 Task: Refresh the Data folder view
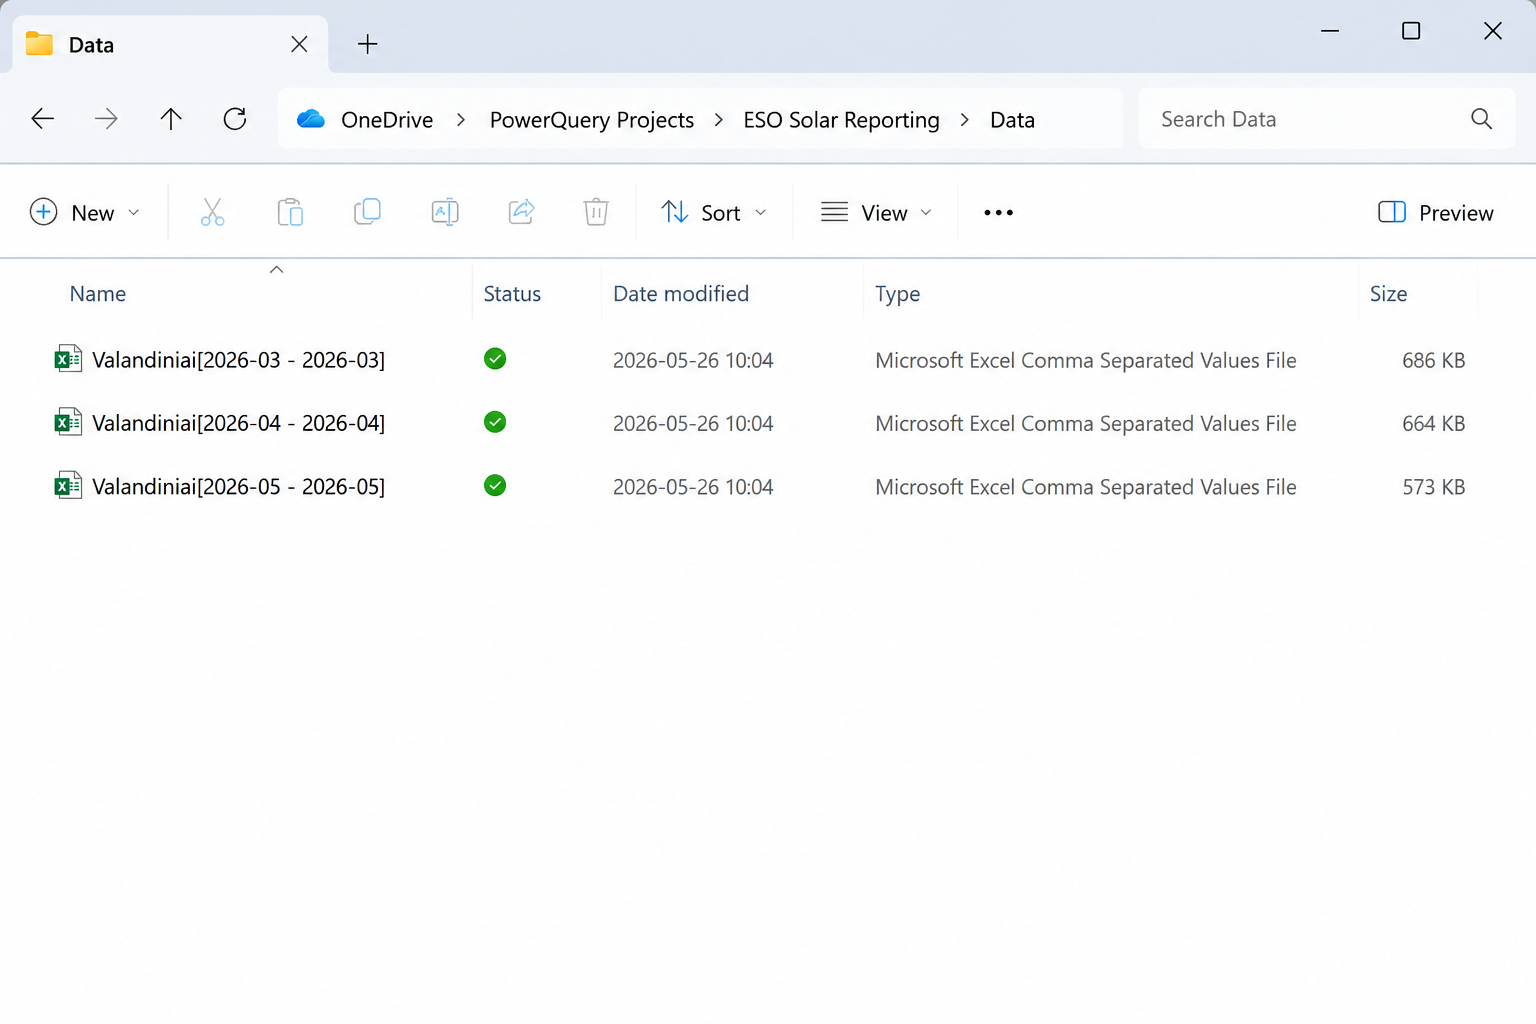[235, 119]
